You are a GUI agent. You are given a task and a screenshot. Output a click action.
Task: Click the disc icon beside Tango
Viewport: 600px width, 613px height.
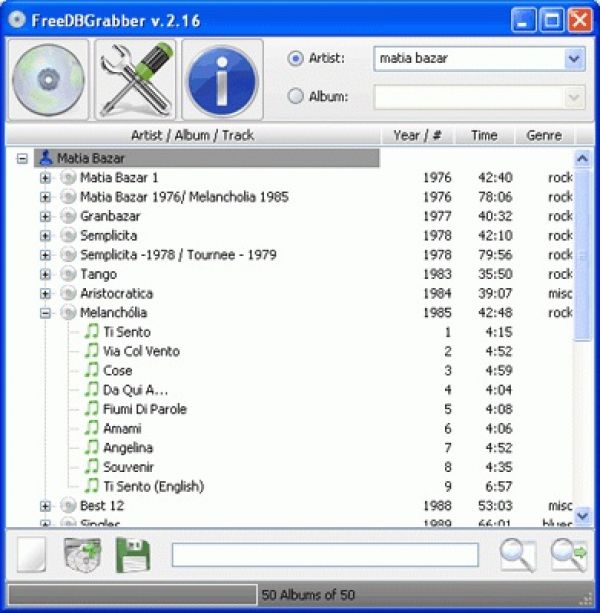(x=68, y=274)
